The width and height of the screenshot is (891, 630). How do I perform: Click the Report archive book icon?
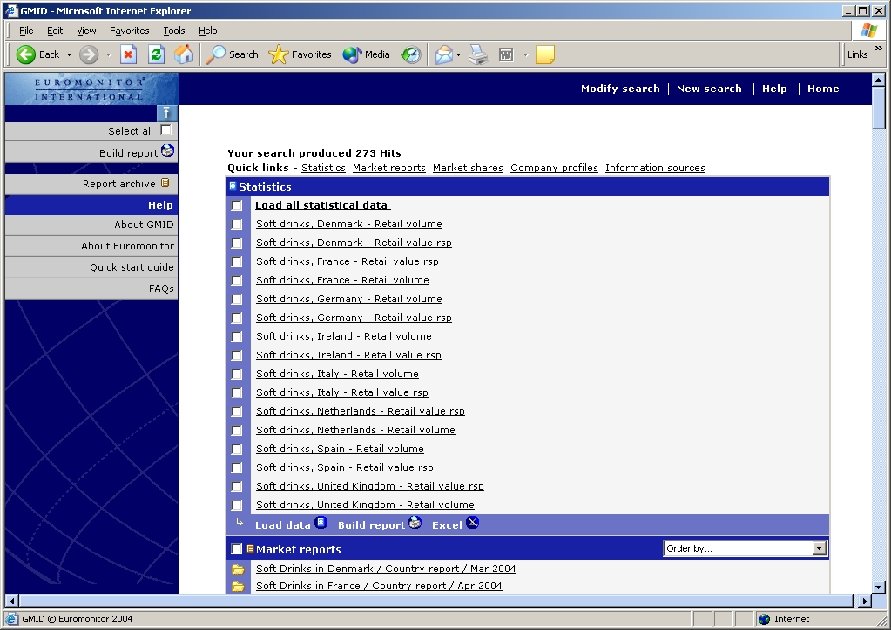(165, 183)
